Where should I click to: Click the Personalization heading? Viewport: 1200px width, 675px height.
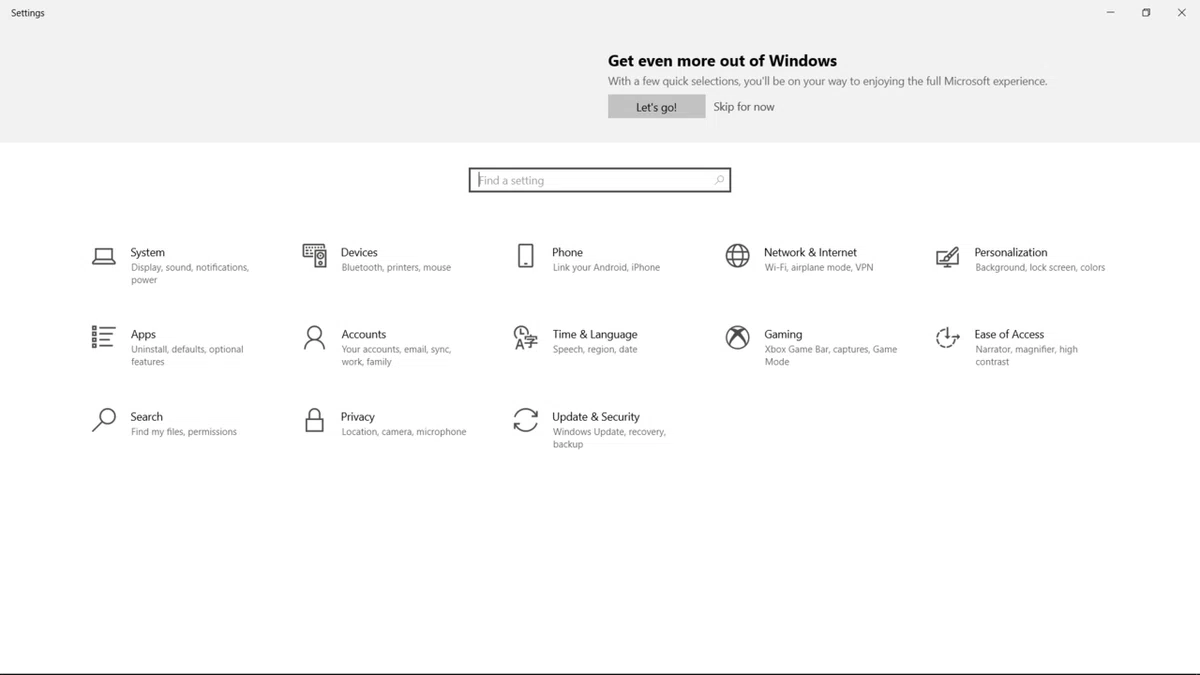[x=1011, y=253]
